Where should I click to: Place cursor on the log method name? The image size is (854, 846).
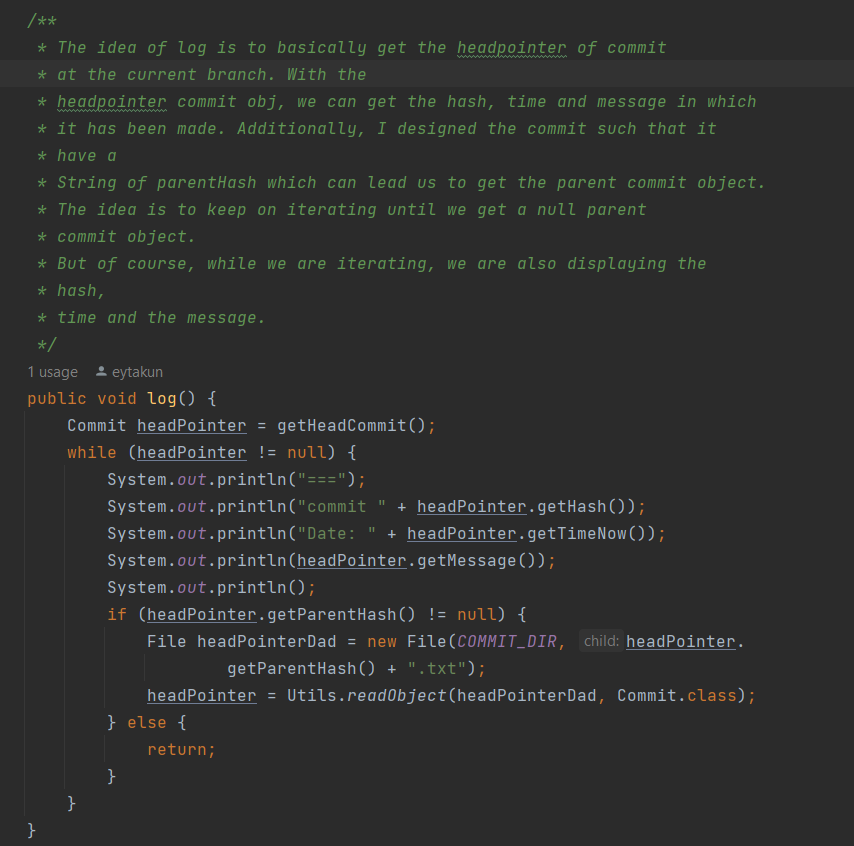[162, 398]
